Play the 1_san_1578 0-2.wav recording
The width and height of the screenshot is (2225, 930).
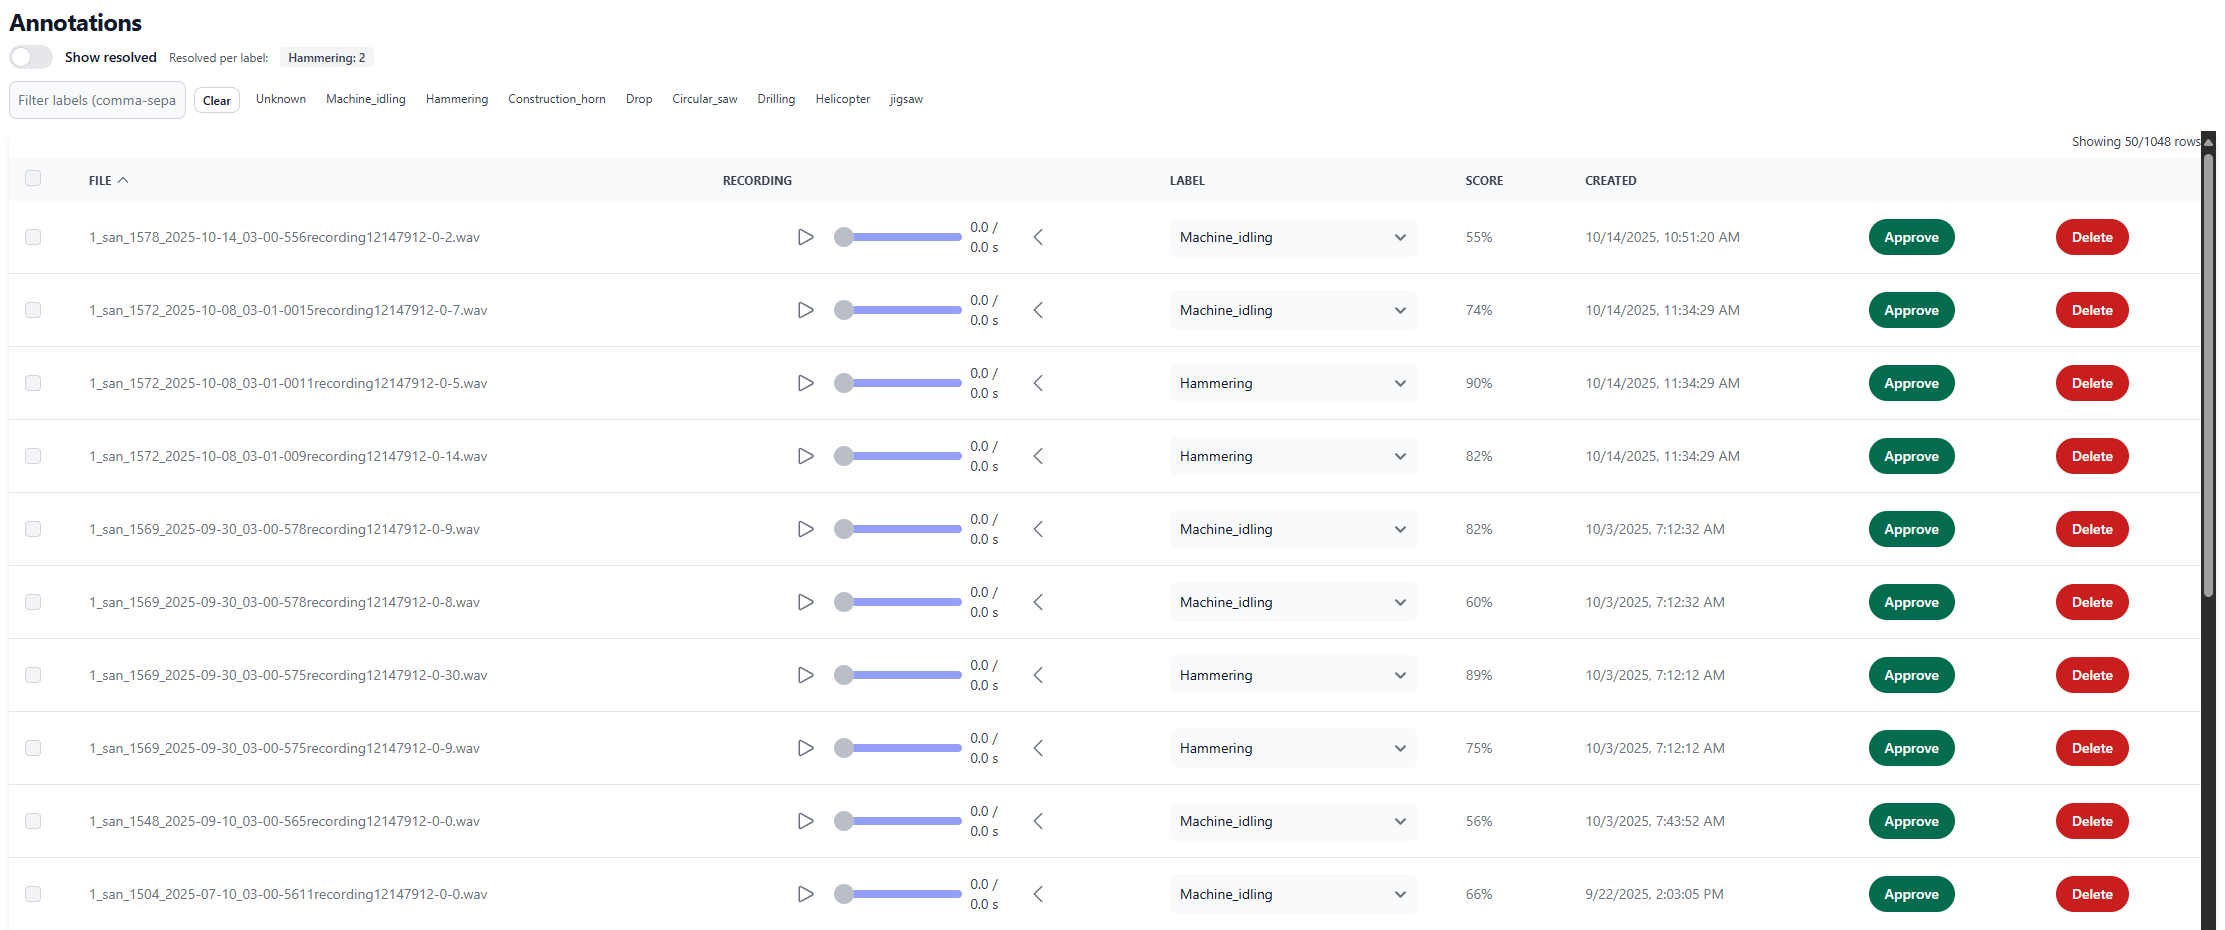pyautogui.click(x=805, y=237)
